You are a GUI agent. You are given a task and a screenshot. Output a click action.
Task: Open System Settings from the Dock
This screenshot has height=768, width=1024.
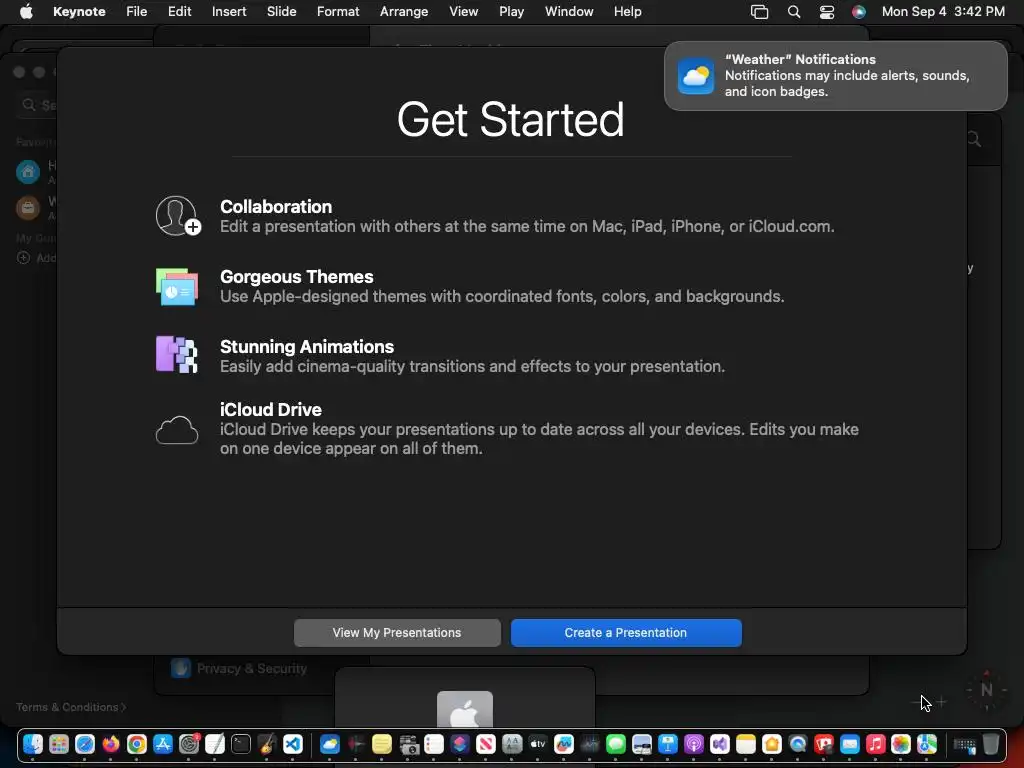point(189,744)
